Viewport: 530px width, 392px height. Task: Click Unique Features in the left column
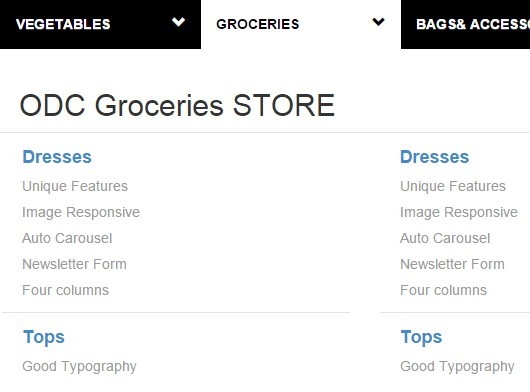pos(75,186)
